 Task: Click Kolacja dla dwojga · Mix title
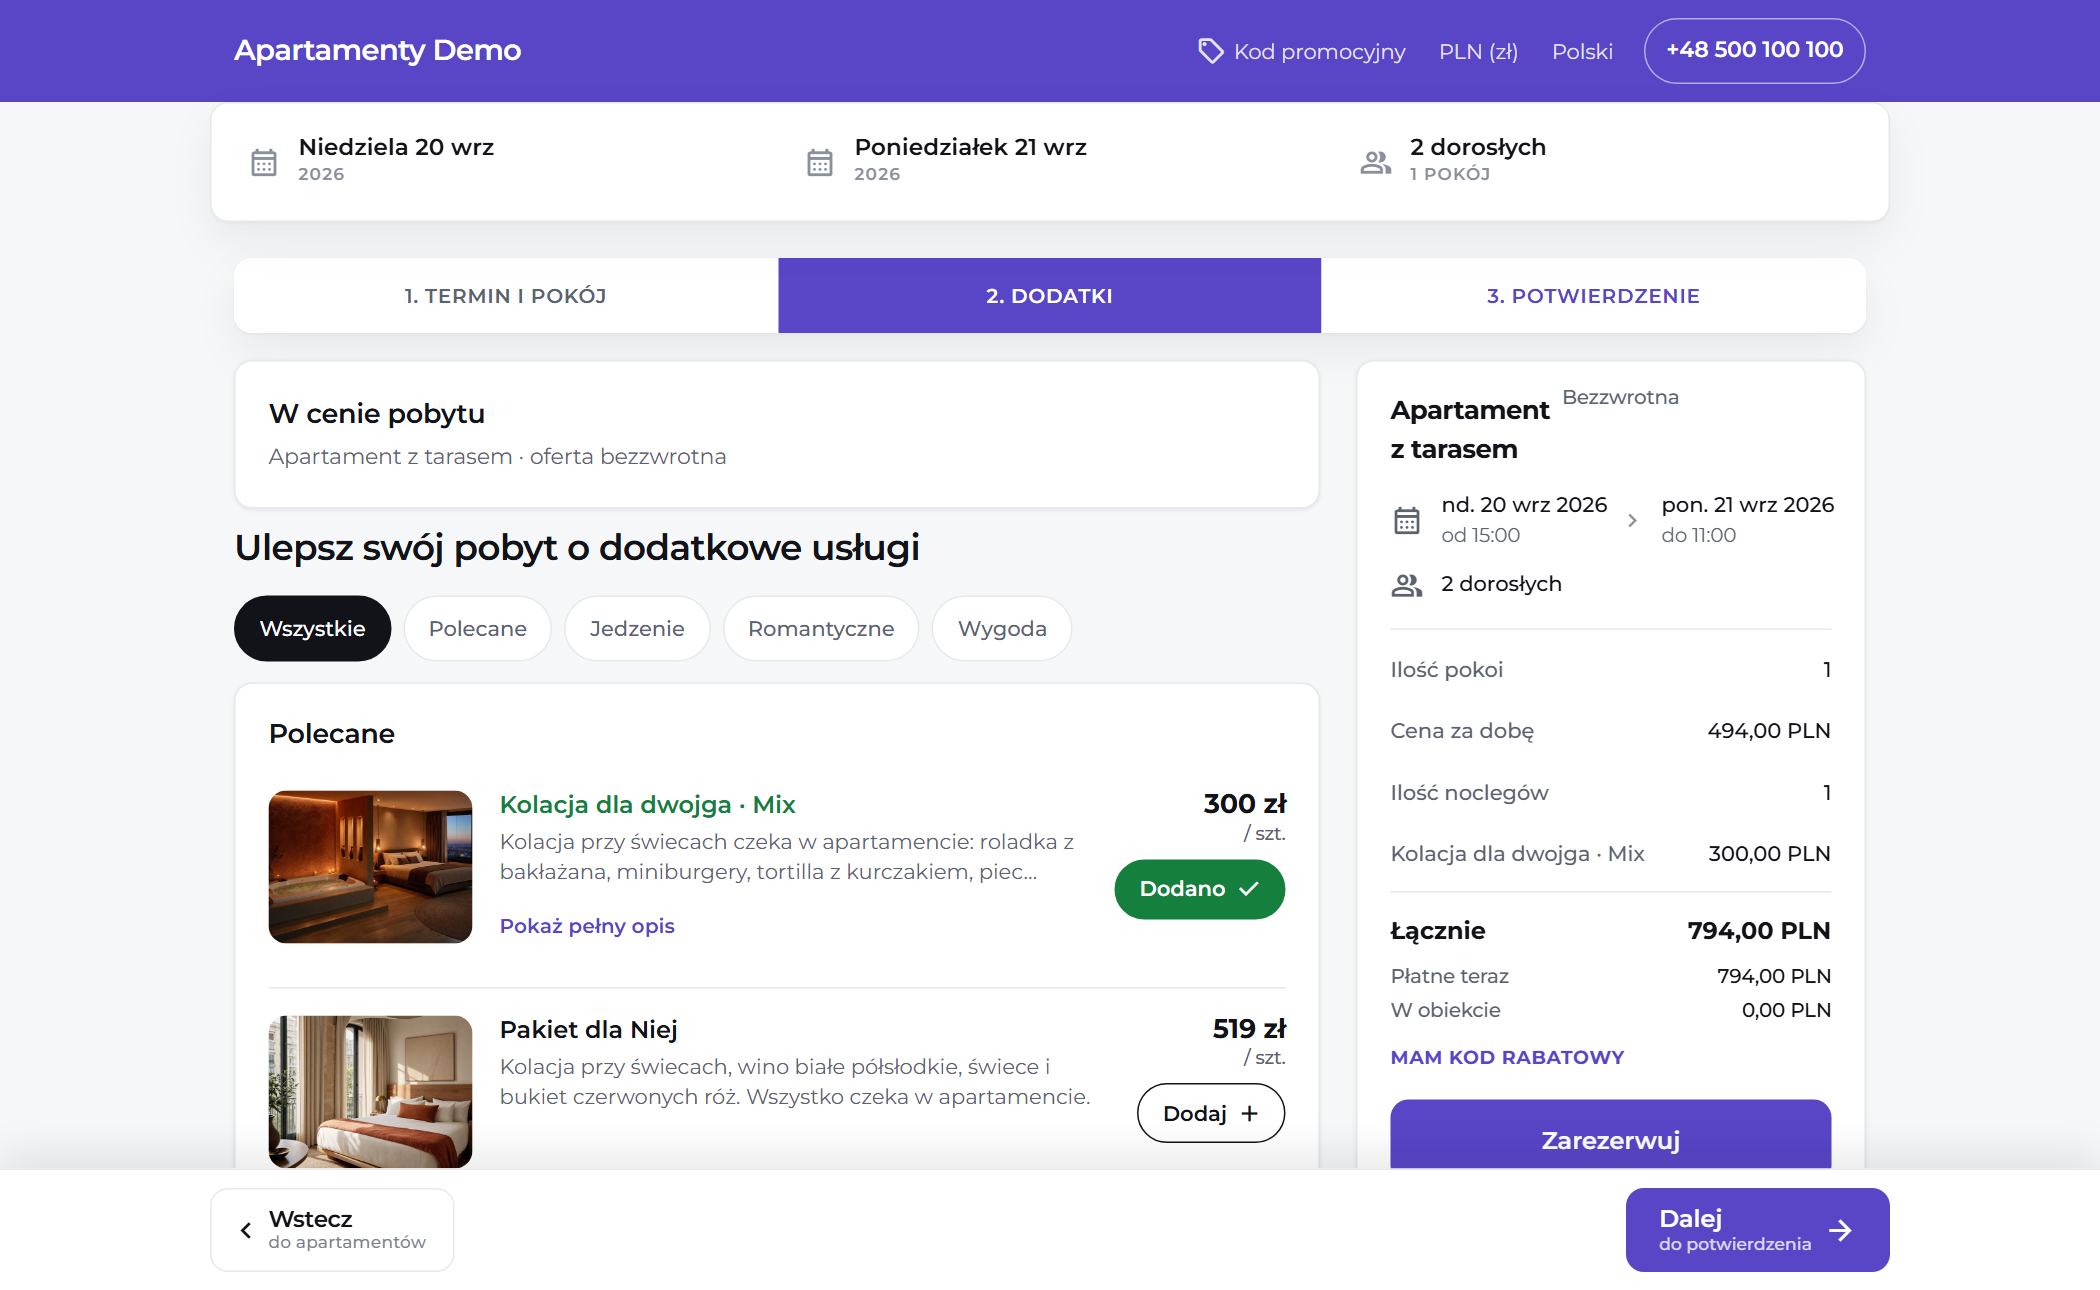pos(647,805)
